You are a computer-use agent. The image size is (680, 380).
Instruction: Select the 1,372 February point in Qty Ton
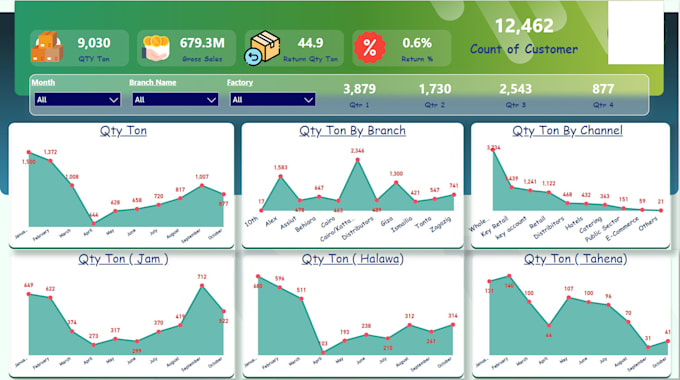coord(50,161)
